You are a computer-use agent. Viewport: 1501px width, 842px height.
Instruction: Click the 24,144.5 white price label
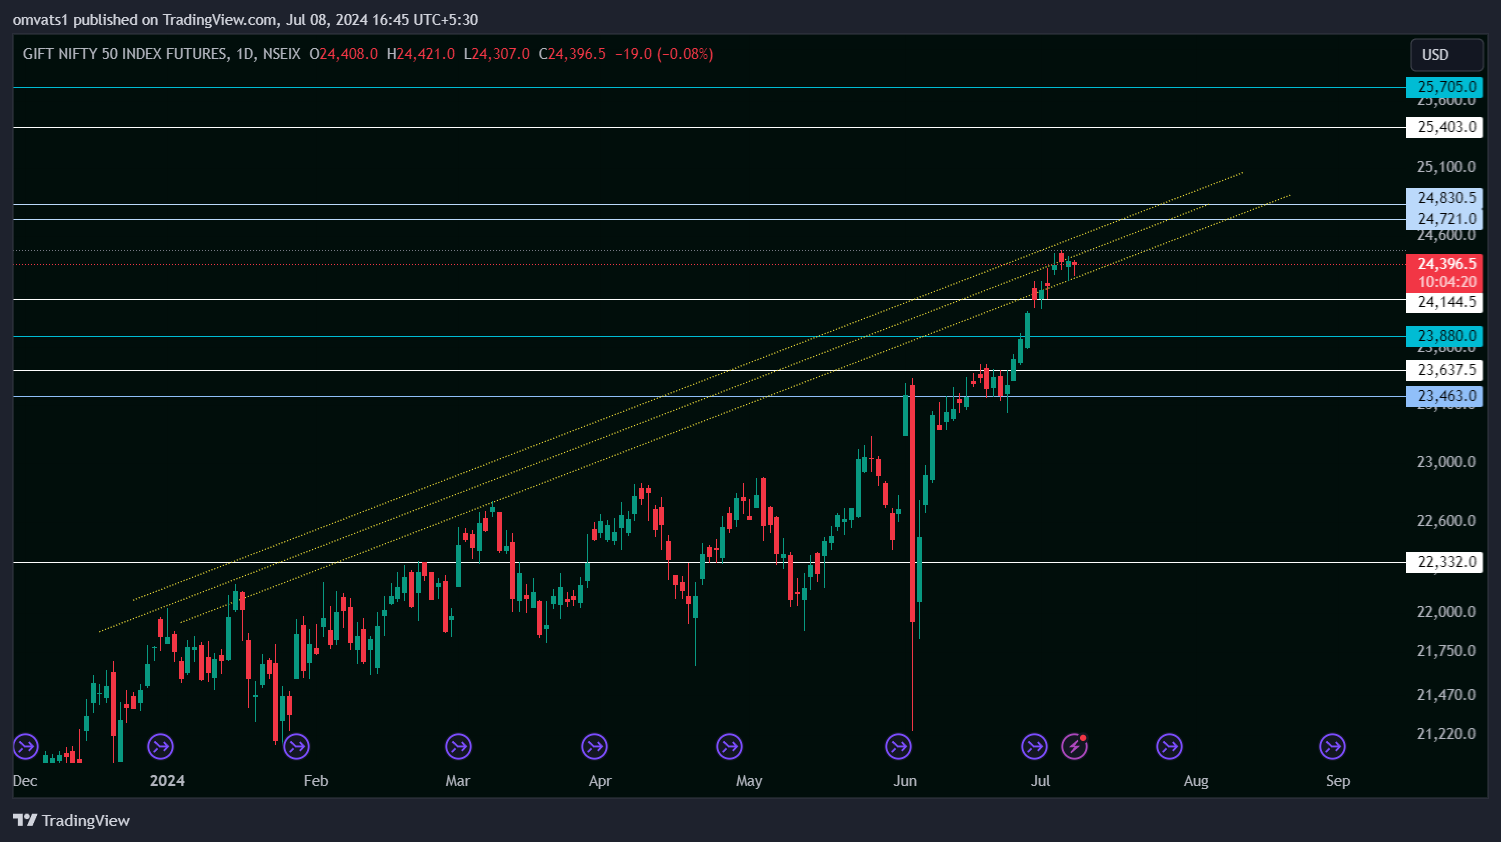click(1445, 302)
